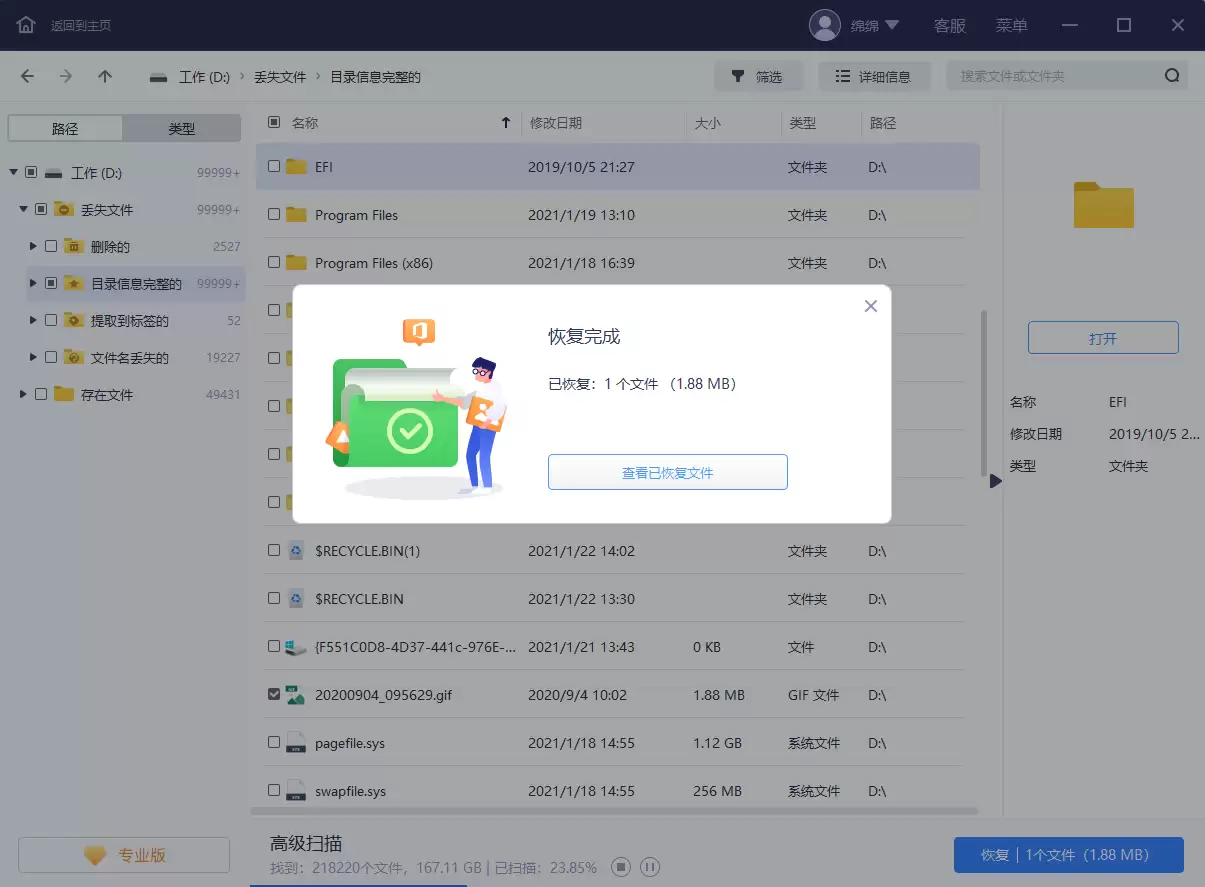
Task: Click the 打开 button for EFI
Action: (x=1103, y=337)
